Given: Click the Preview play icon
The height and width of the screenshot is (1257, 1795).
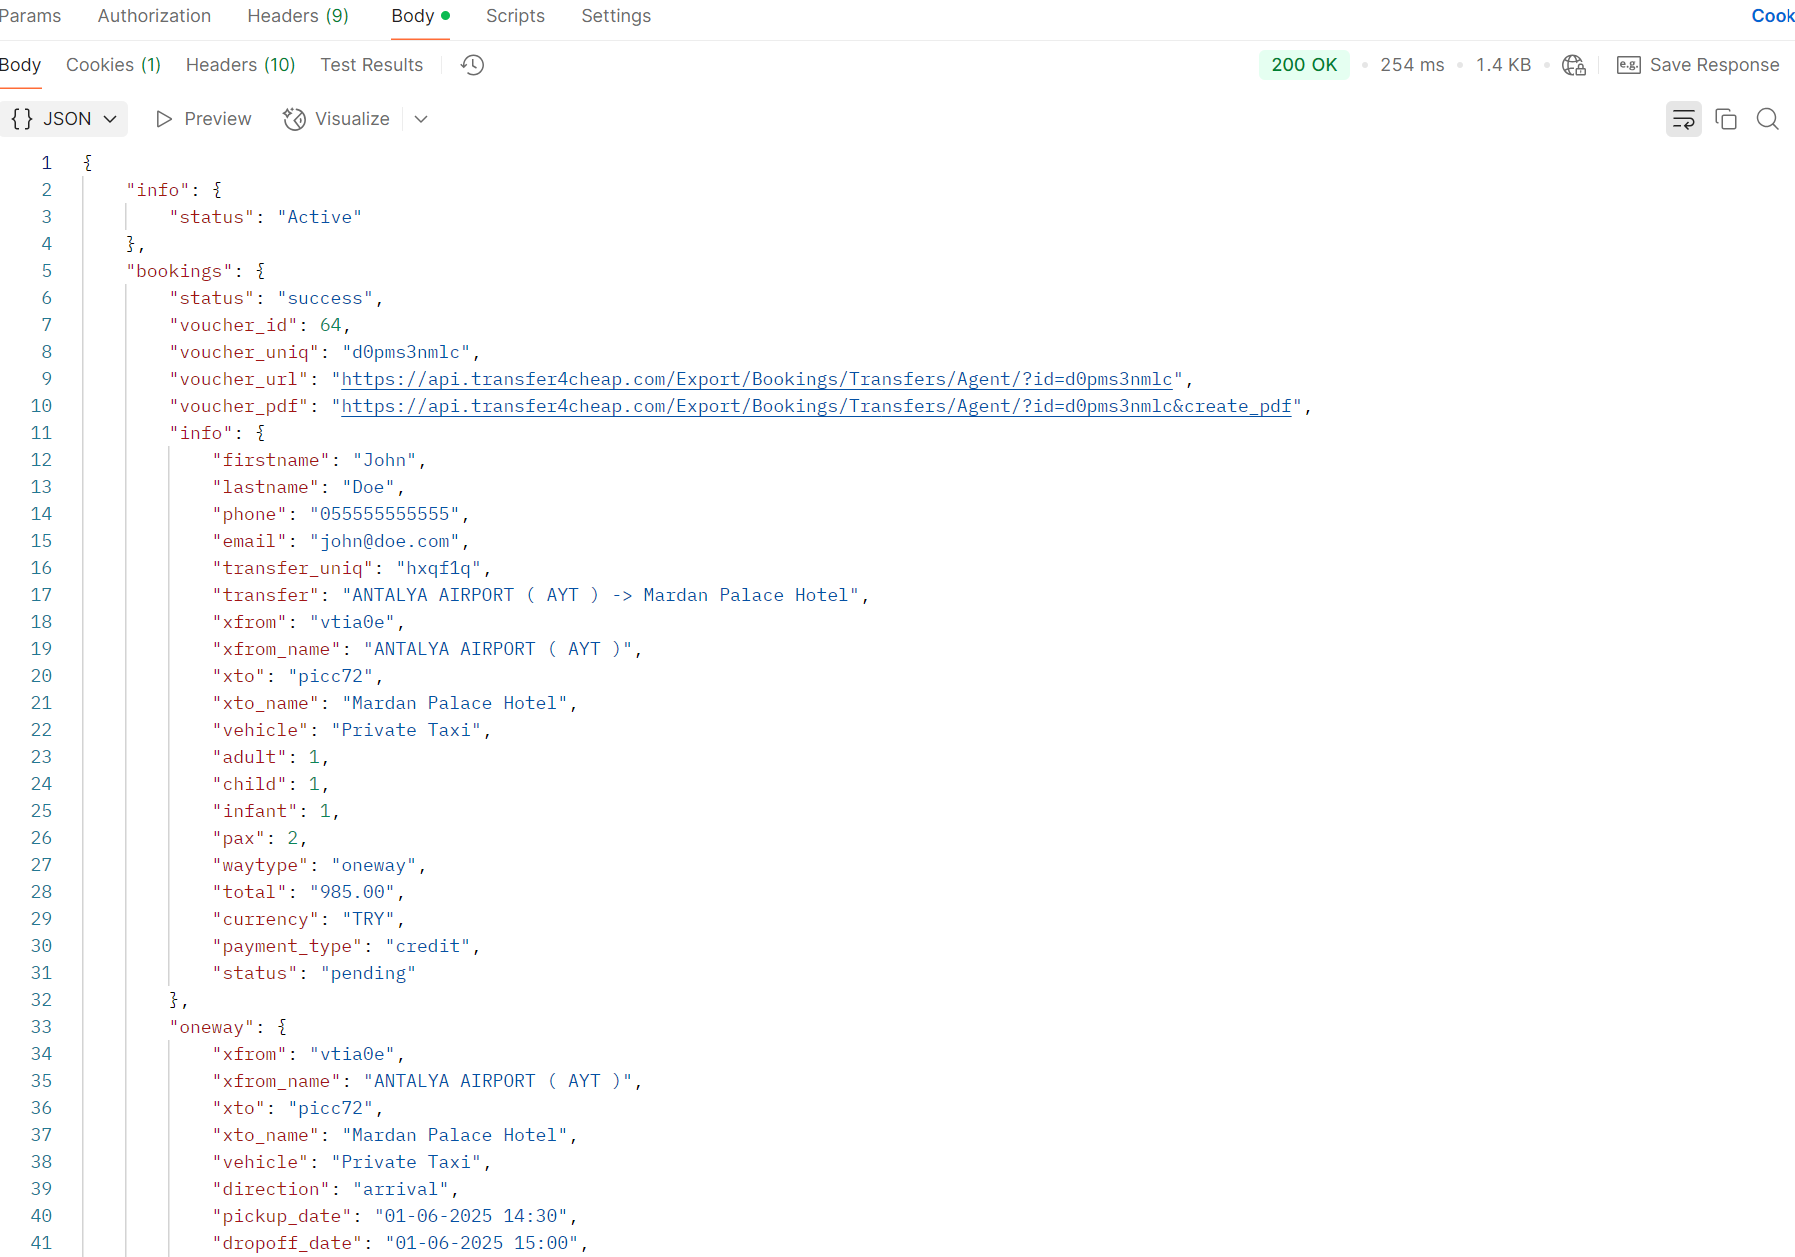Looking at the screenshot, I should (164, 119).
